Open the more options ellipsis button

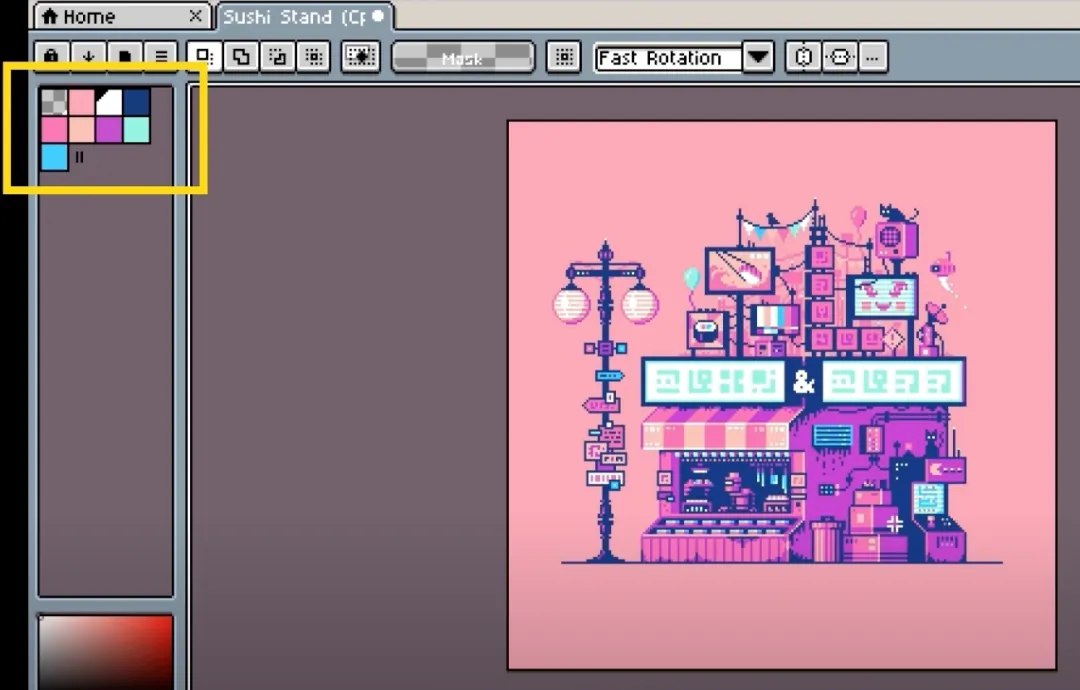pyautogui.click(x=873, y=57)
